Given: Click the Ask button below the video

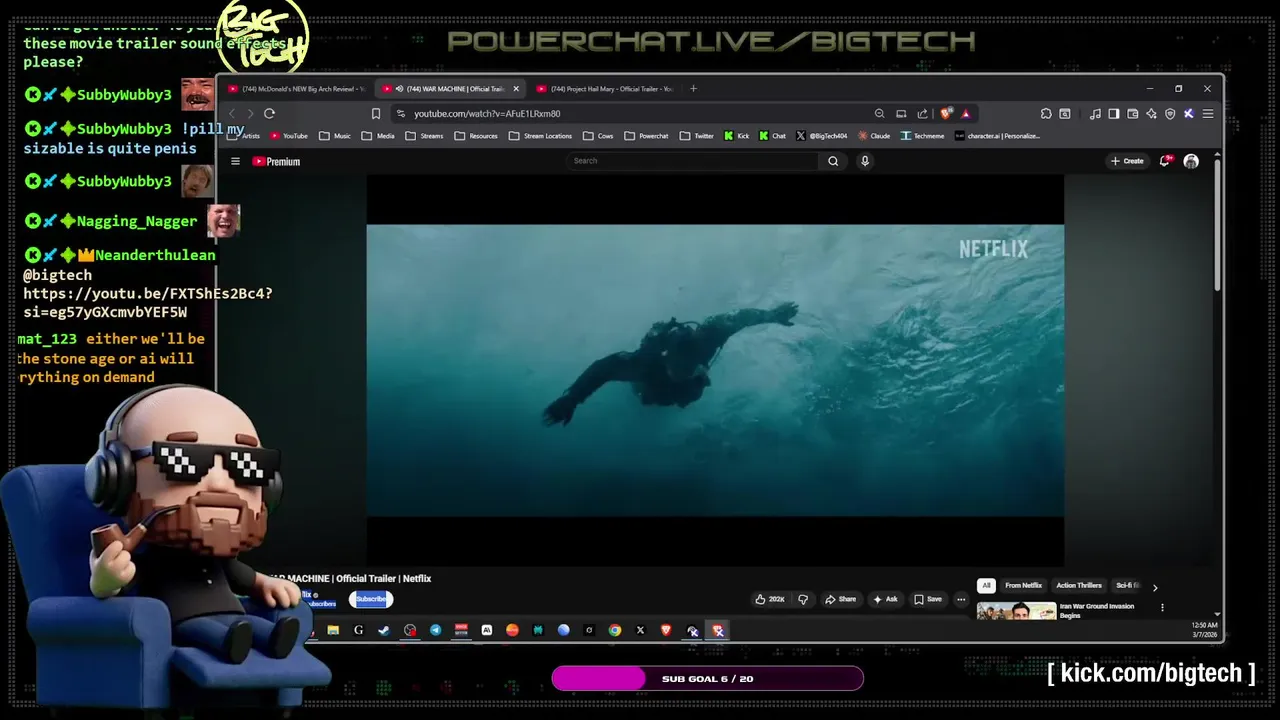Looking at the screenshot, I should click(x=885, y=599).
